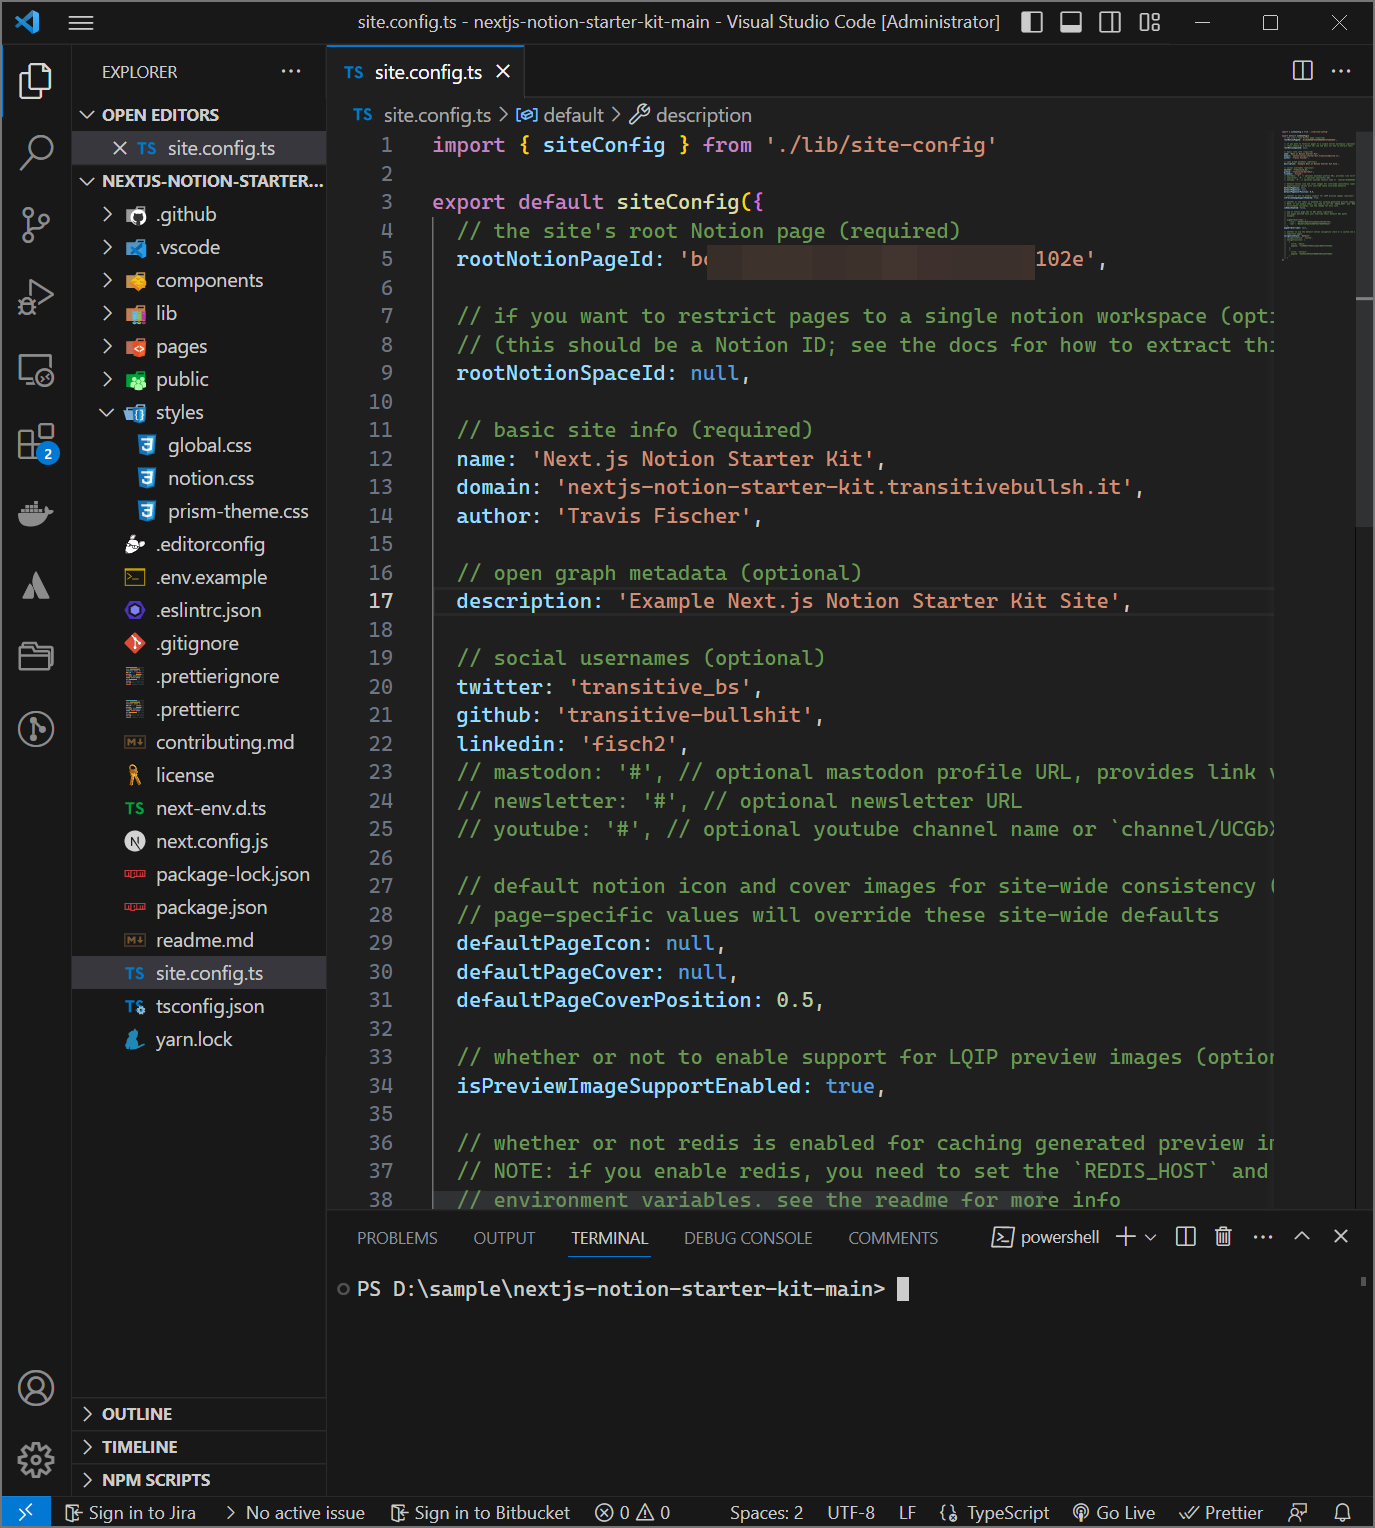Viewport: 1375px width, 1528px height.
Task: Open the Search view
Action: (x=36, y=152)
